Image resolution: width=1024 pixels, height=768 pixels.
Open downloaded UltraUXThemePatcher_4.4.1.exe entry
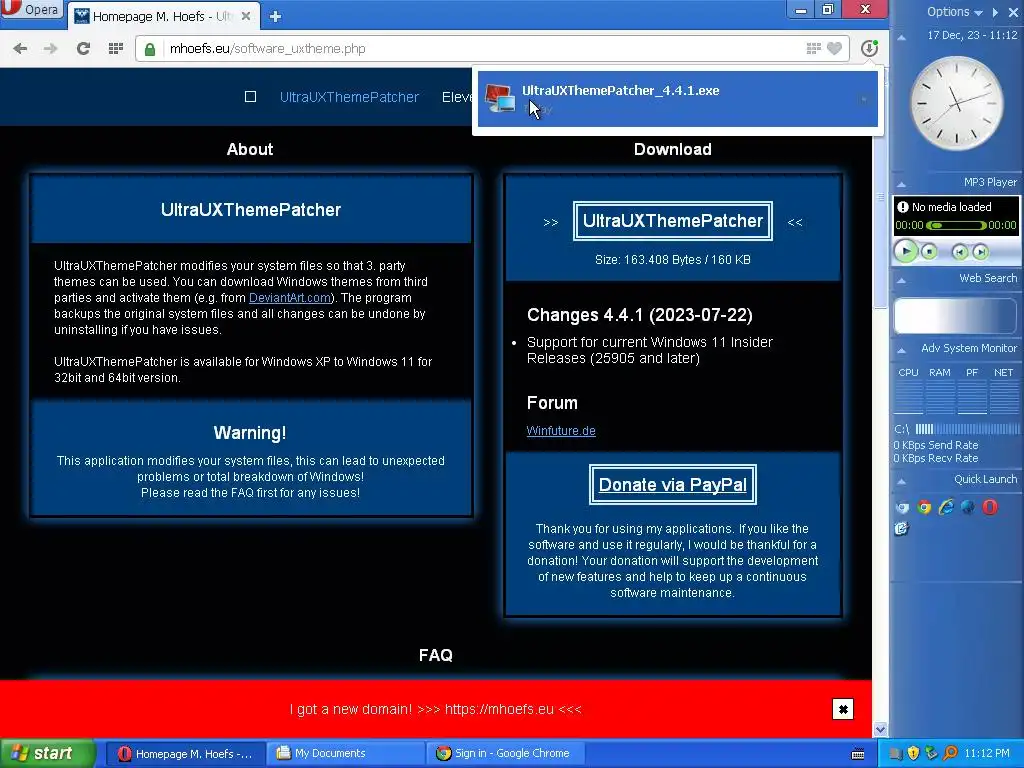[677, 99]
